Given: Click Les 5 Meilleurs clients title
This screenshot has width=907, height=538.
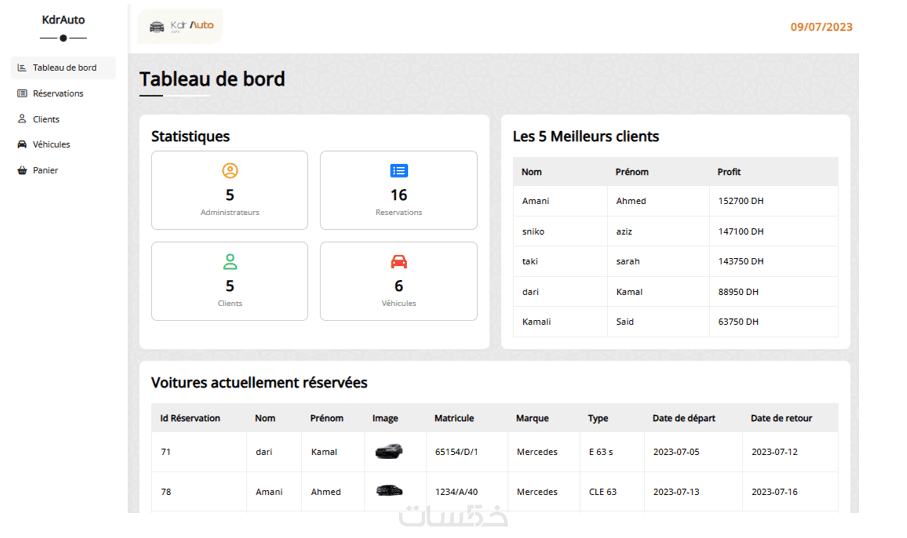Looking at the screenshot, I should [x=586, y=137].
